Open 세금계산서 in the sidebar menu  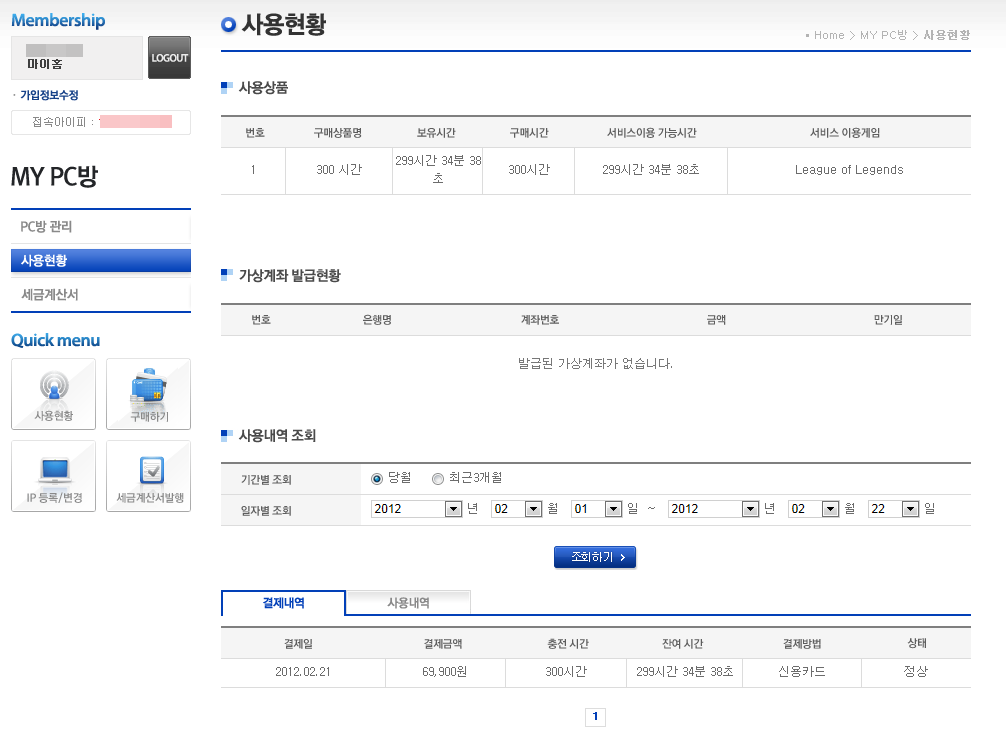click(100, 295)
